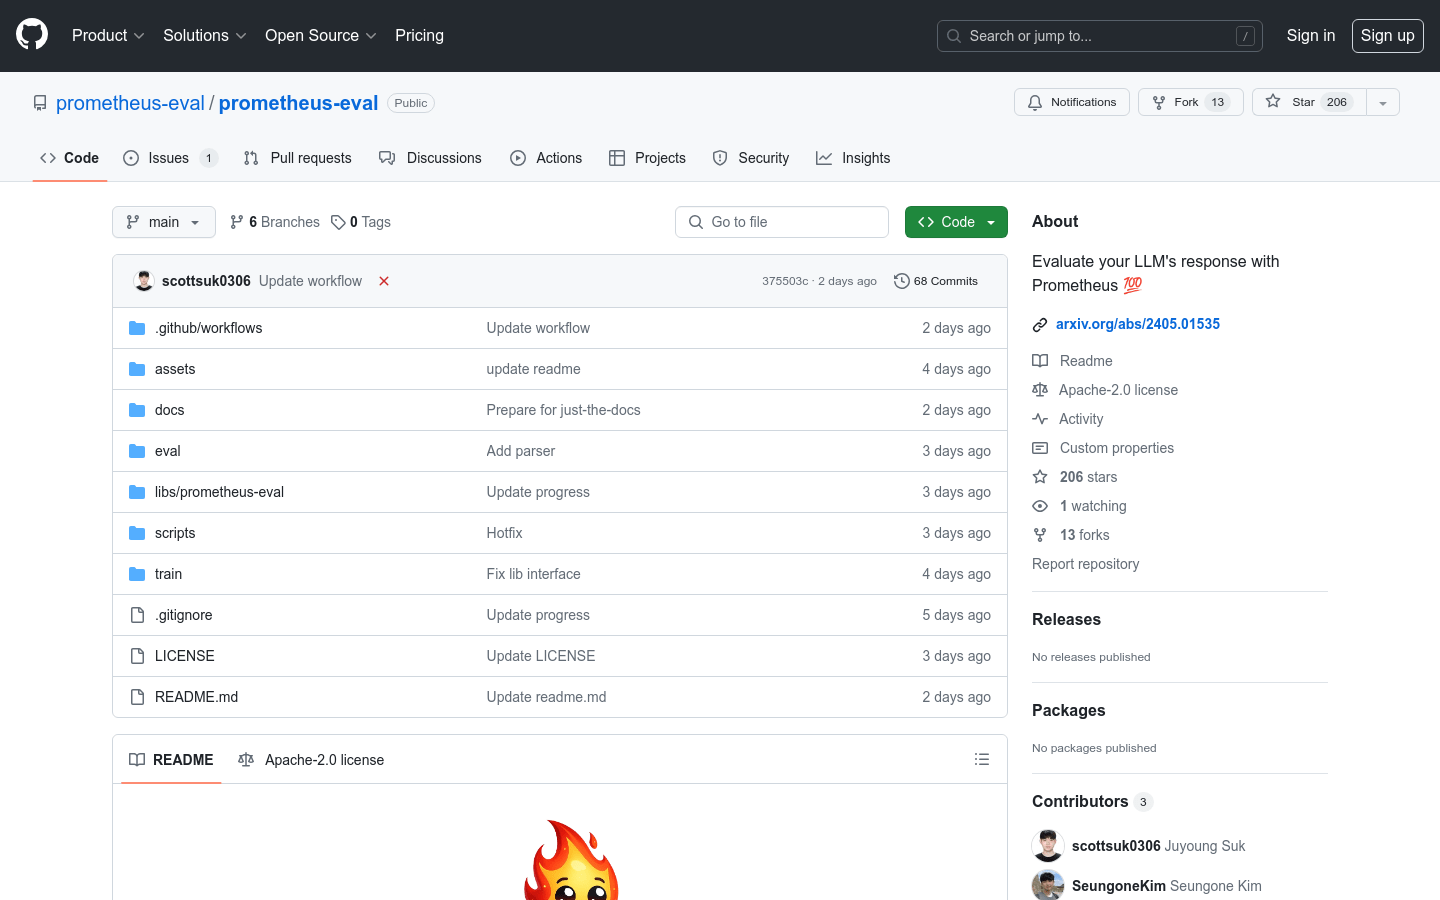The image size is (1440, 900).
Task: Click the stars icon in About sidebar
Action: (x=1040, y=477)
